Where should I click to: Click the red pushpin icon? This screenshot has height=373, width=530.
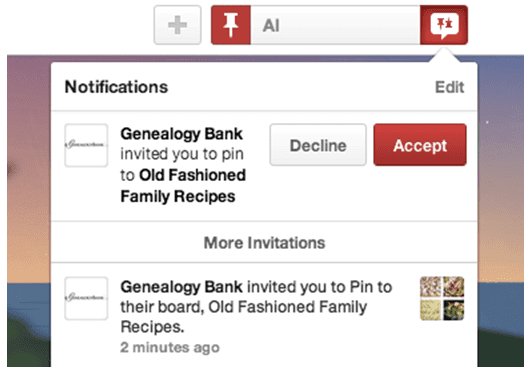coord(231,25)
